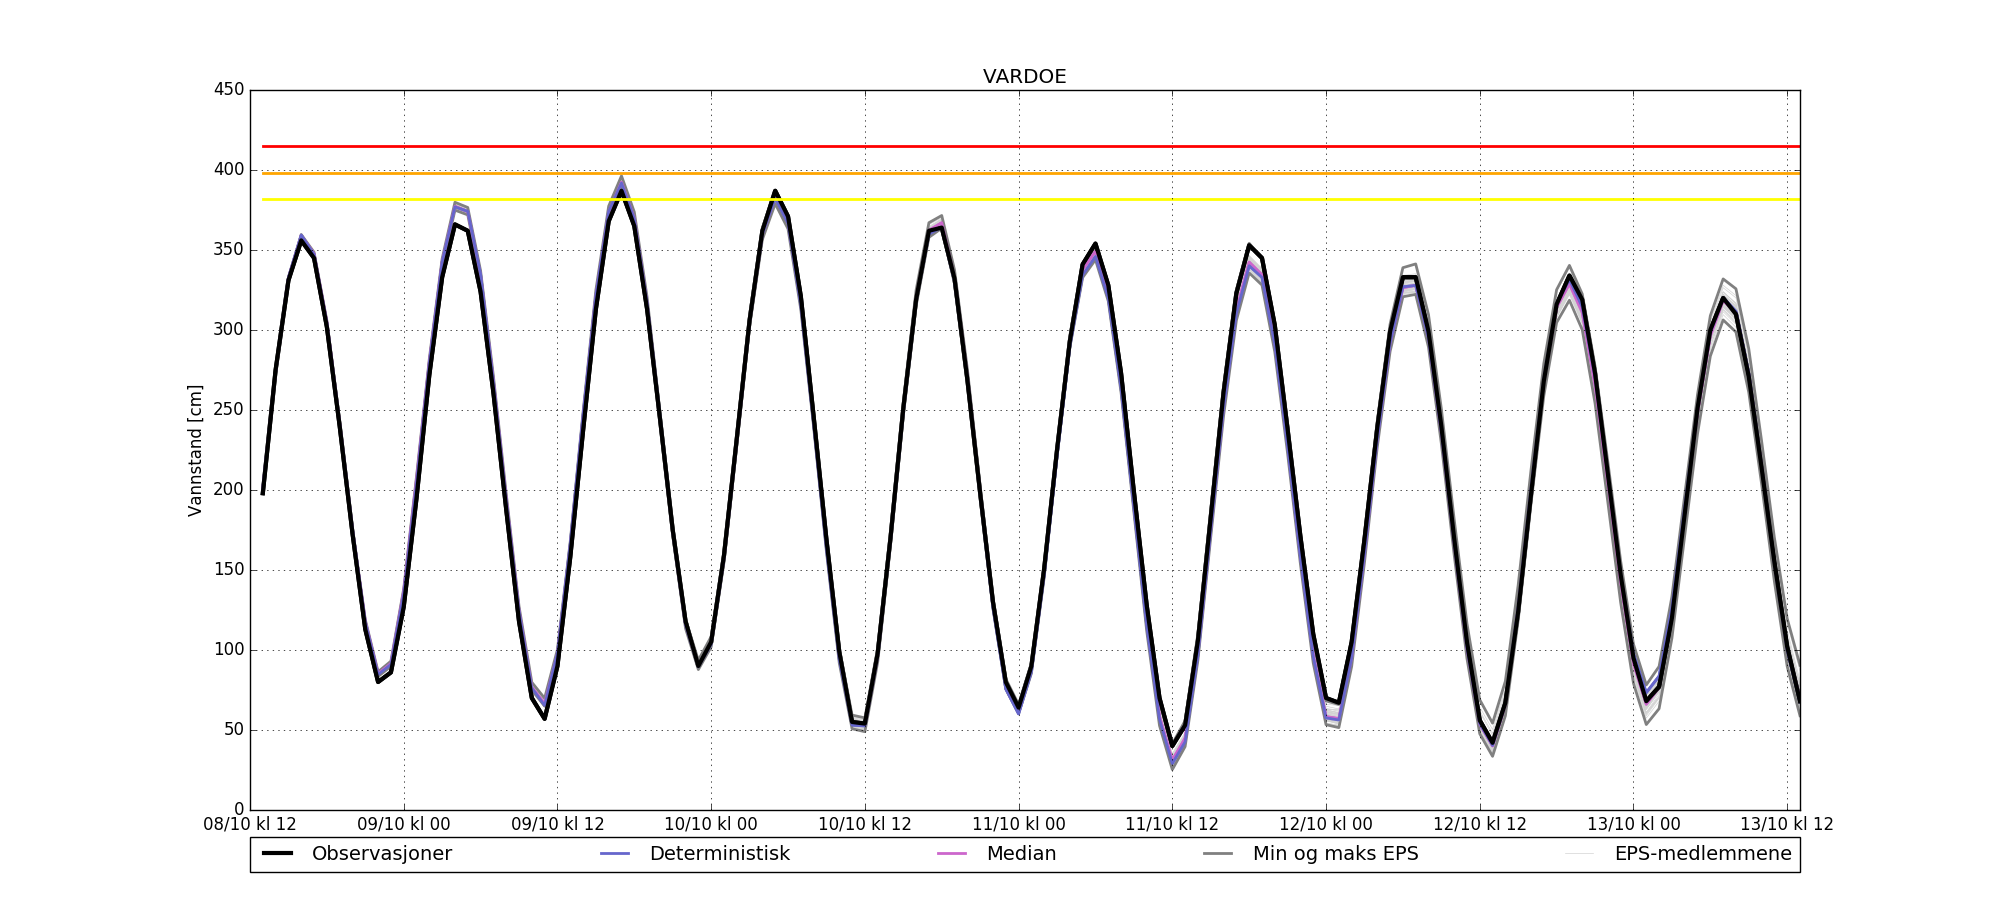
Task: Click the gray Min og maks legend swatch
Action: point(1218,854)
